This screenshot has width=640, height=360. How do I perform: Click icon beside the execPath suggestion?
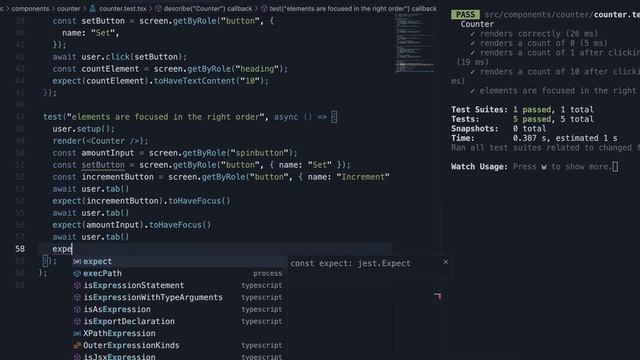(77, 273)
